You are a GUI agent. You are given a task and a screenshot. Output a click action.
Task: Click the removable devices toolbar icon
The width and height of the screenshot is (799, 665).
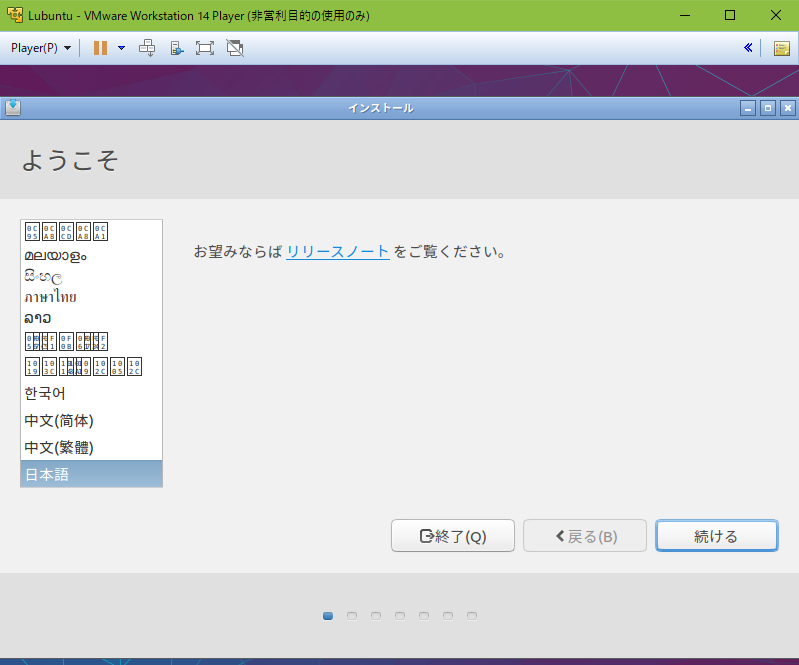pos(176,48)
